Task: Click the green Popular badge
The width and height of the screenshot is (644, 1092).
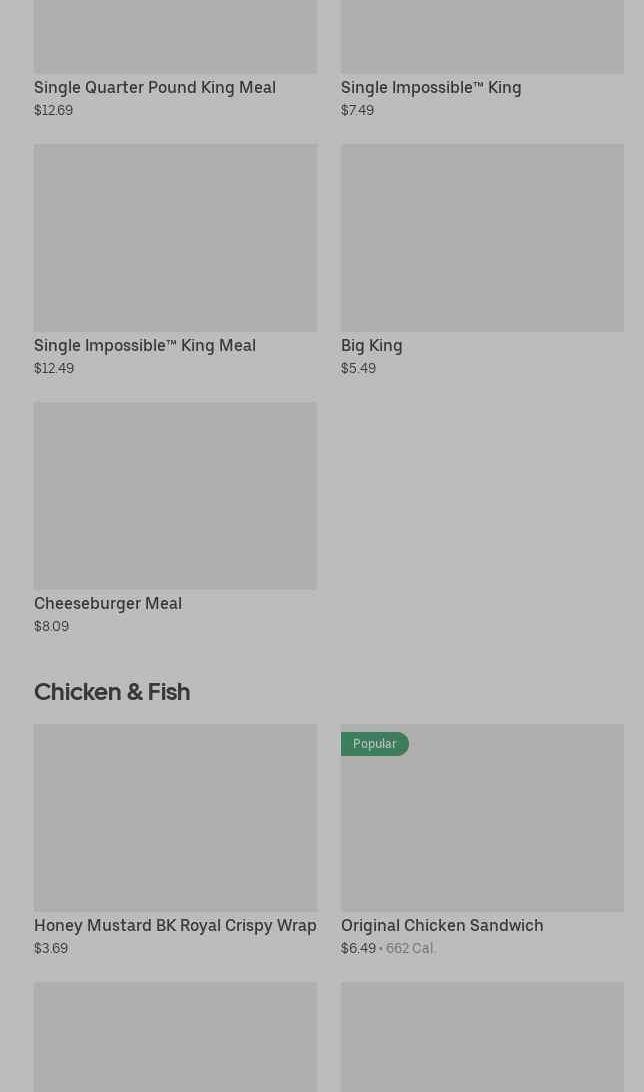Action: [x=375, y=744]
